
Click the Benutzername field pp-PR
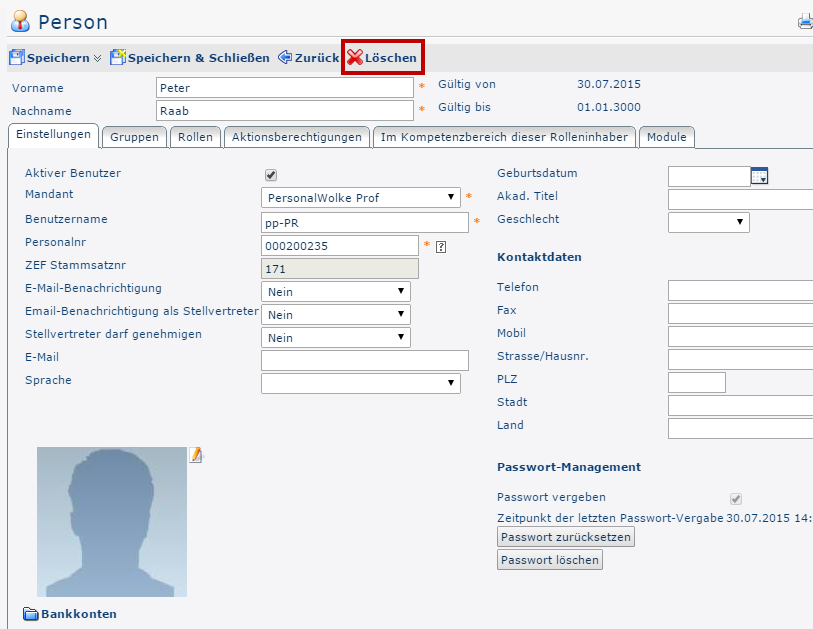point(365,222)
